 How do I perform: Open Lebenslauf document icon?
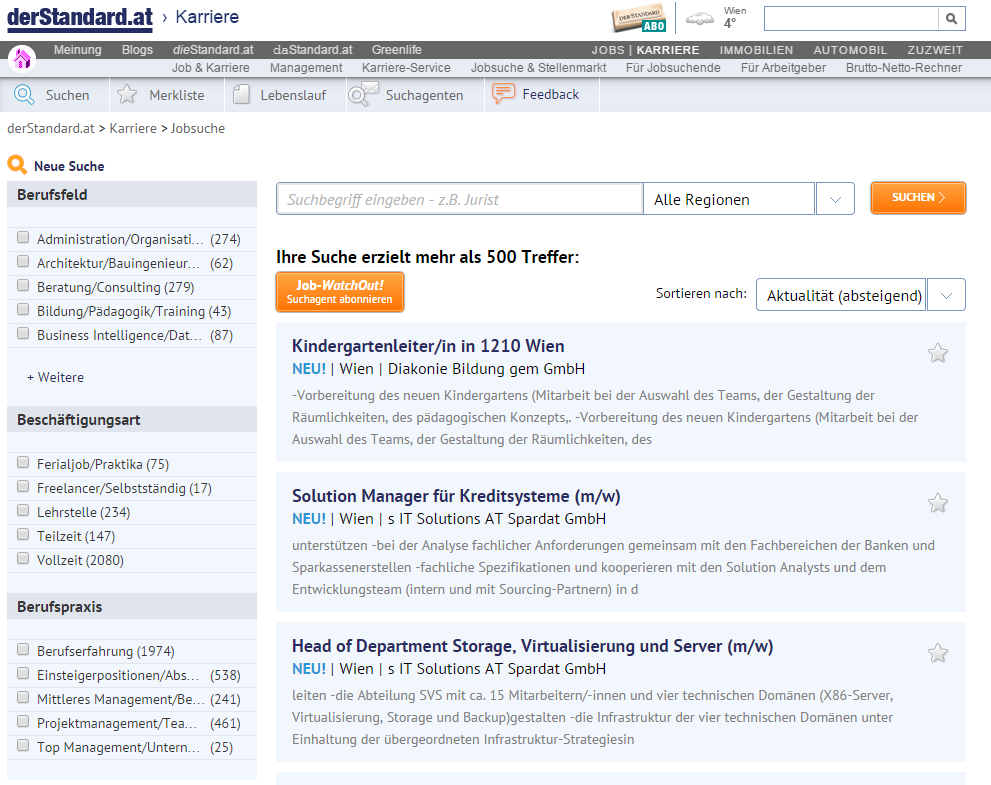click(x=241, y=95)
